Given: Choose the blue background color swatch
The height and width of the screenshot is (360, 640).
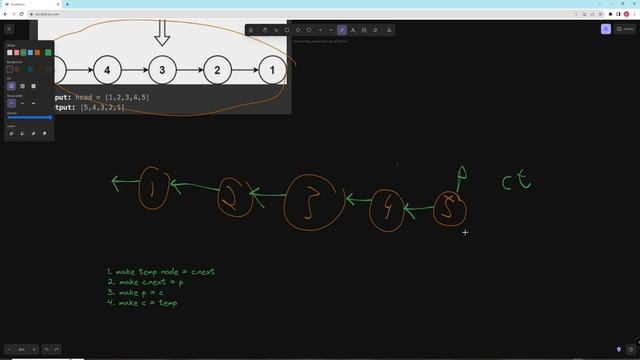Looking at the screenshot, I should coord(31,69).
